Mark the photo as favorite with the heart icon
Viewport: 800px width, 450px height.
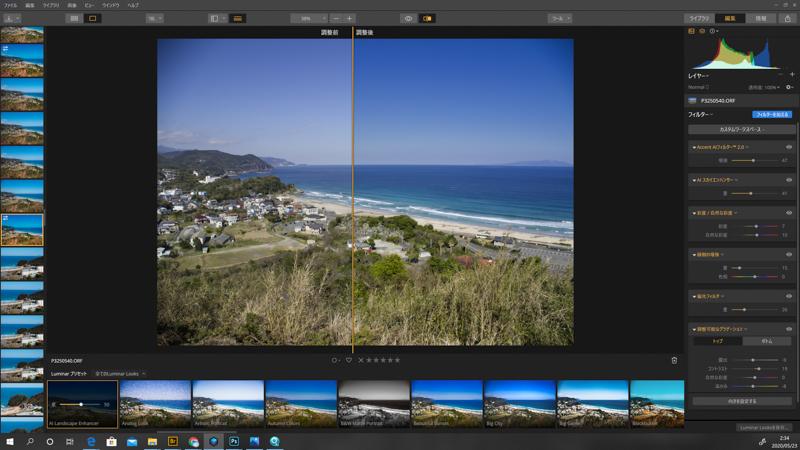[x=348, y=360]
